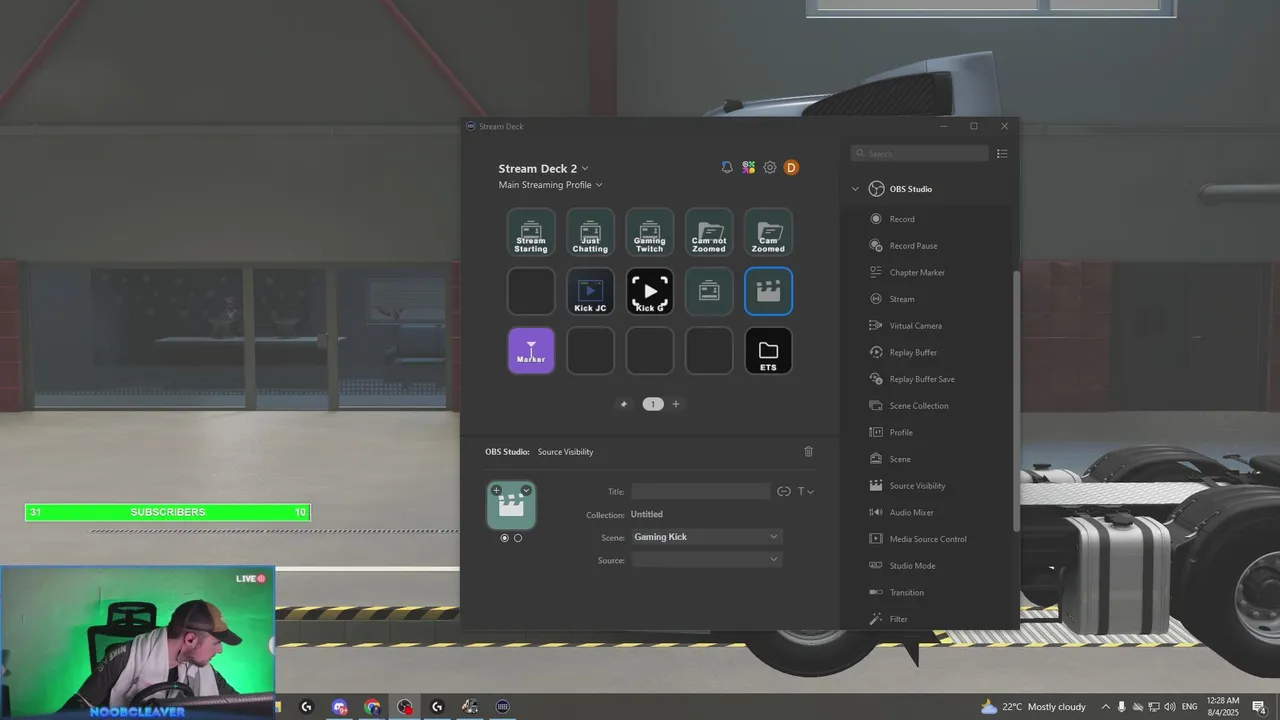This screenshot has height=720, width=1280.
Task: Click the Title input field
Action: pos(700,491)
